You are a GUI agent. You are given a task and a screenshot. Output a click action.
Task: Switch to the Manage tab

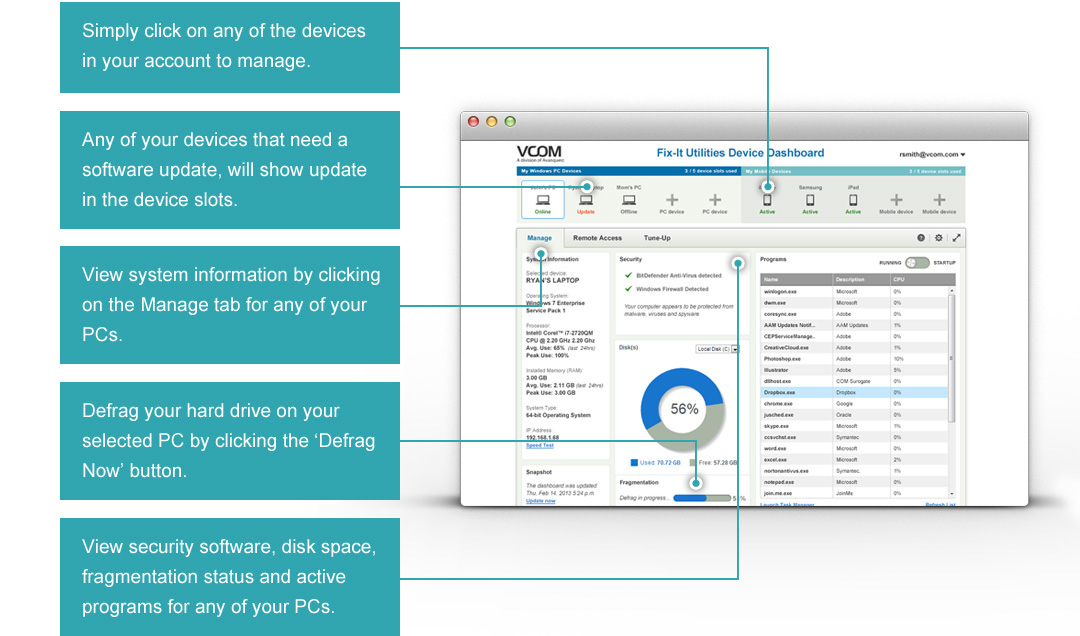tap(539, 238)
